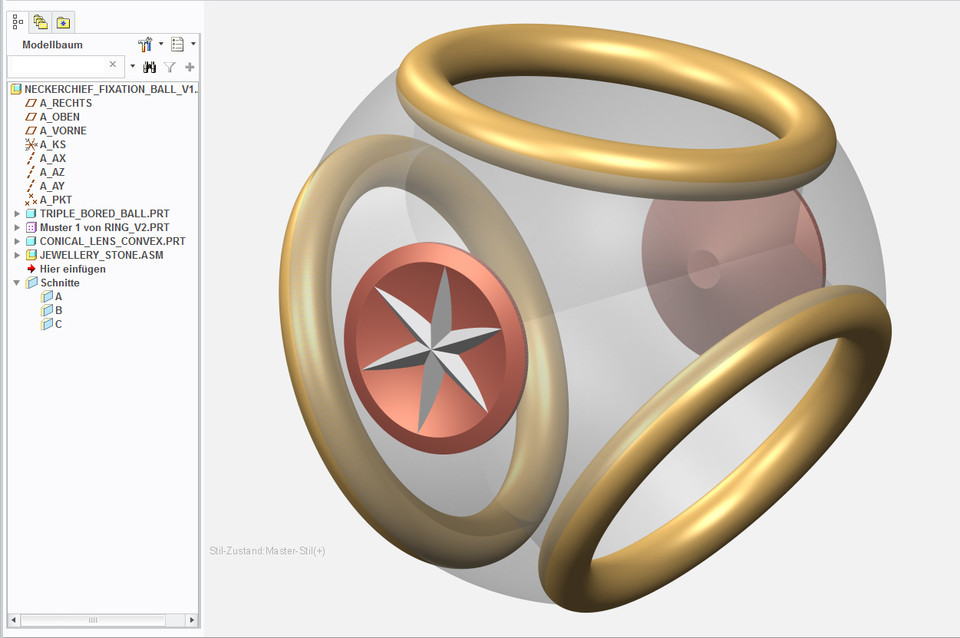Expand the TRIPLE_BORED_BALL.PRT node
This screenshot has height=638, width=960.
16,214
